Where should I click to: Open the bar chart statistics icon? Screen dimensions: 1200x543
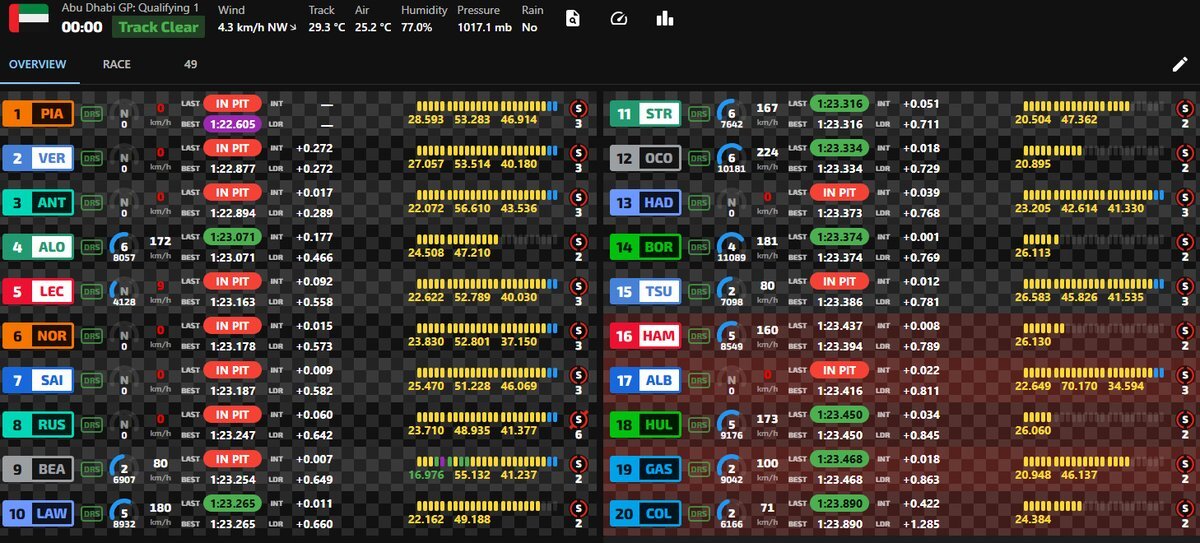click(x=664, y=19)
